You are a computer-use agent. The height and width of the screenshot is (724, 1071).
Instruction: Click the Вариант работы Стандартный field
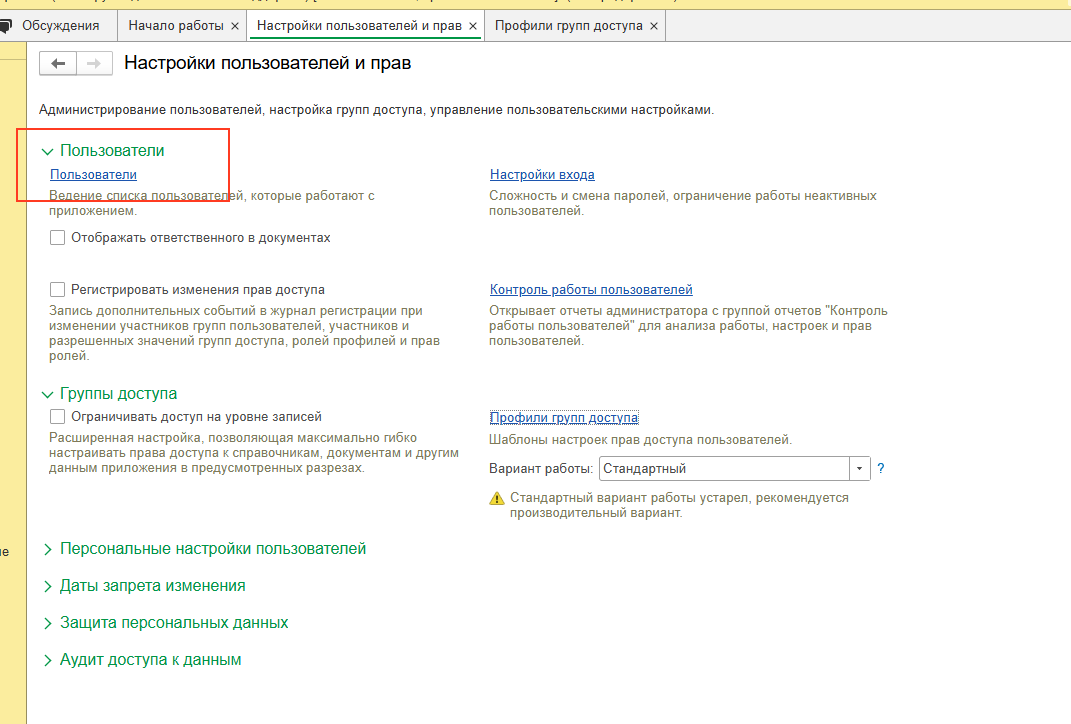[x=723, y=469]
